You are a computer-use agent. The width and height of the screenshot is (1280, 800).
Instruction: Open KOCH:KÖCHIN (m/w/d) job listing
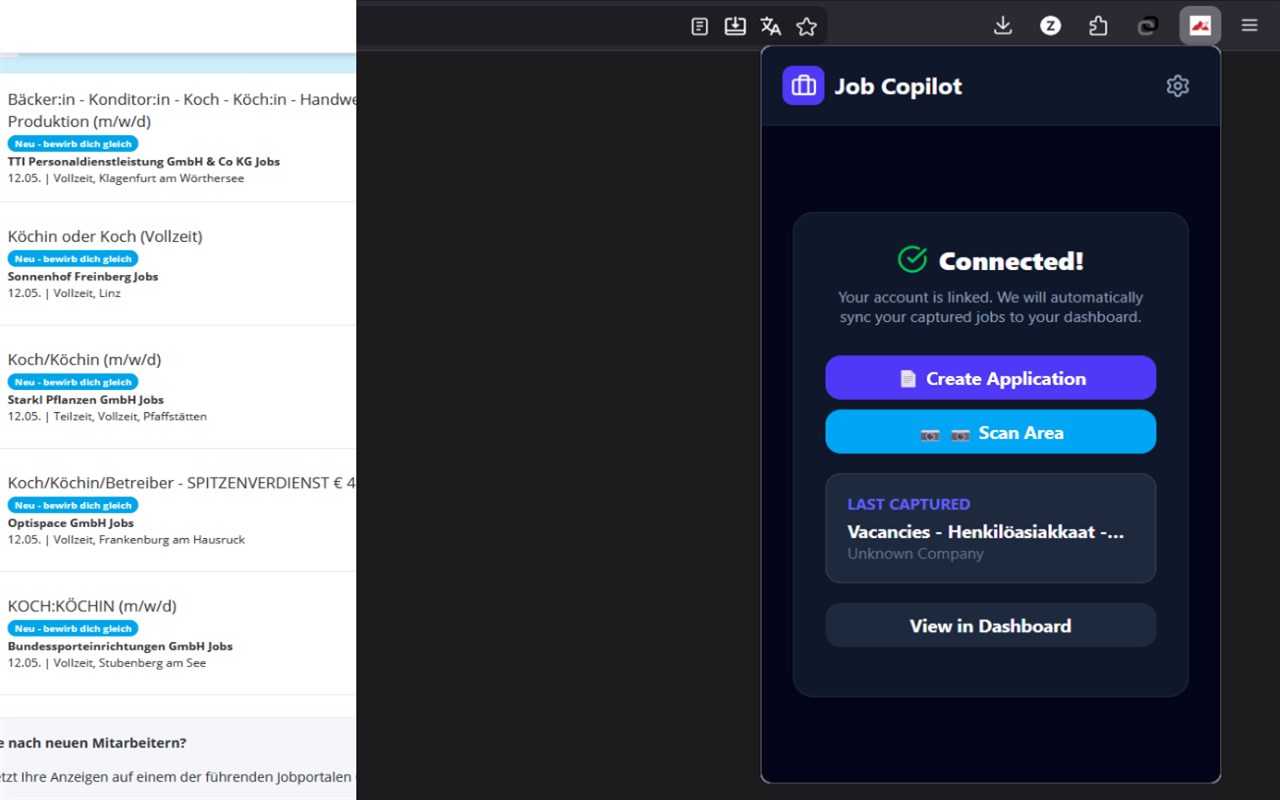pos(92,605)
